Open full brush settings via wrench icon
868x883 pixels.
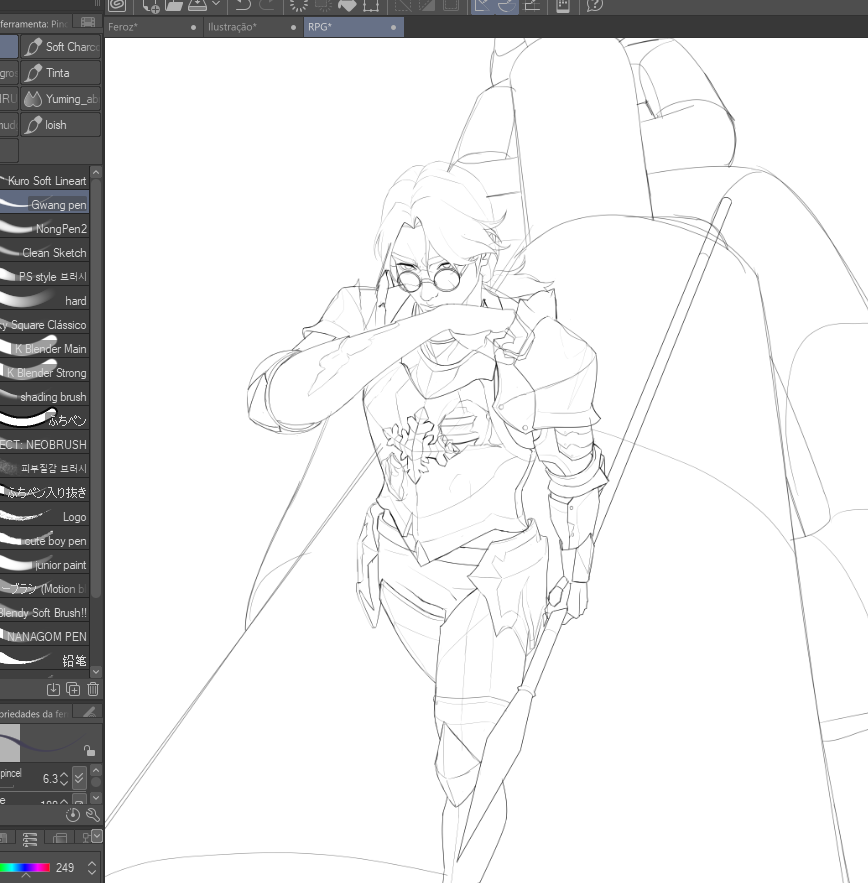pyautogui.click(x=93, y=816)
